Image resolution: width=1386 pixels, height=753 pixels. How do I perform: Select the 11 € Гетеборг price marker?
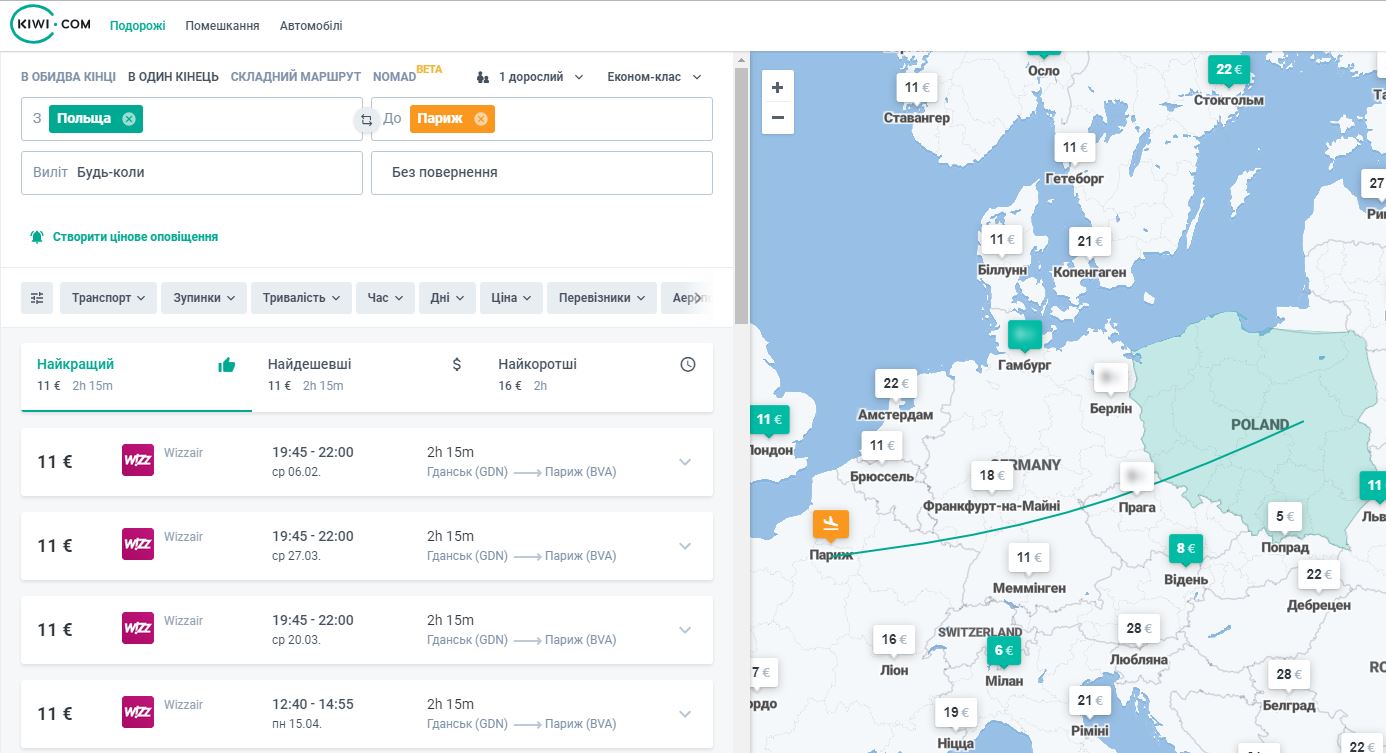[1075, 148]
